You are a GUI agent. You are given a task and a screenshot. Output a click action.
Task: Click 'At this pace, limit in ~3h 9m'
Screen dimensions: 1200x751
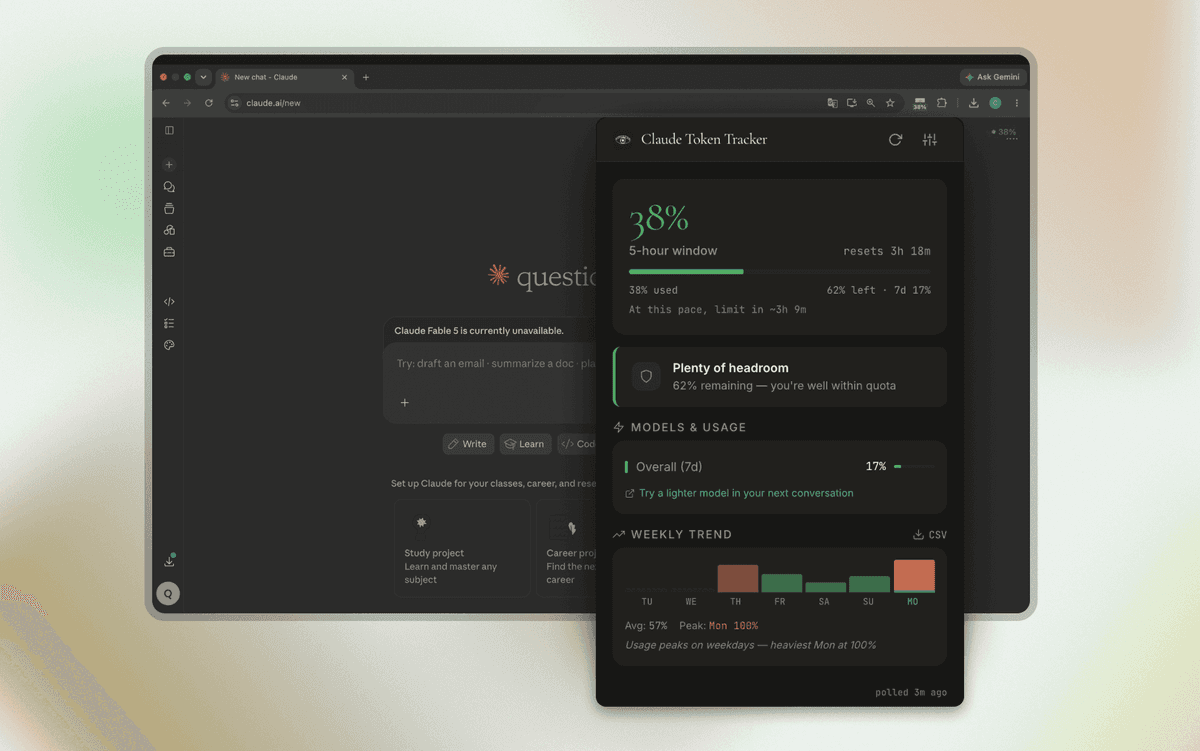(717, 310)
